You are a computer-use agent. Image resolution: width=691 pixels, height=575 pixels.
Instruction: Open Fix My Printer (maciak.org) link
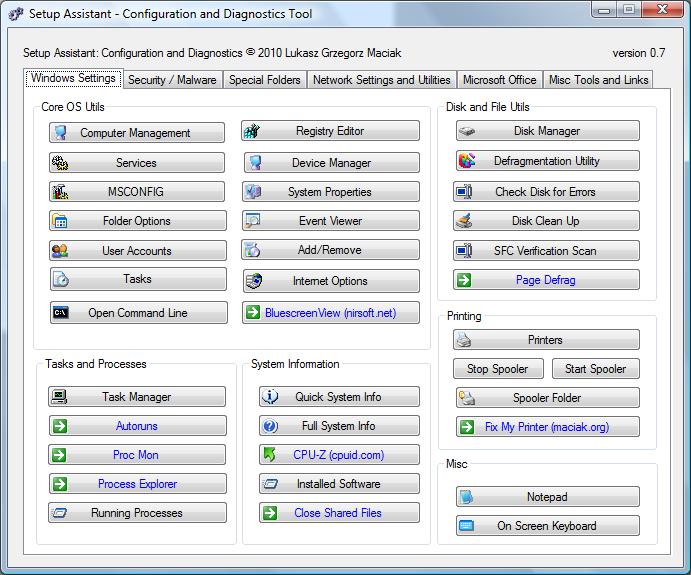tap(547, 427)
